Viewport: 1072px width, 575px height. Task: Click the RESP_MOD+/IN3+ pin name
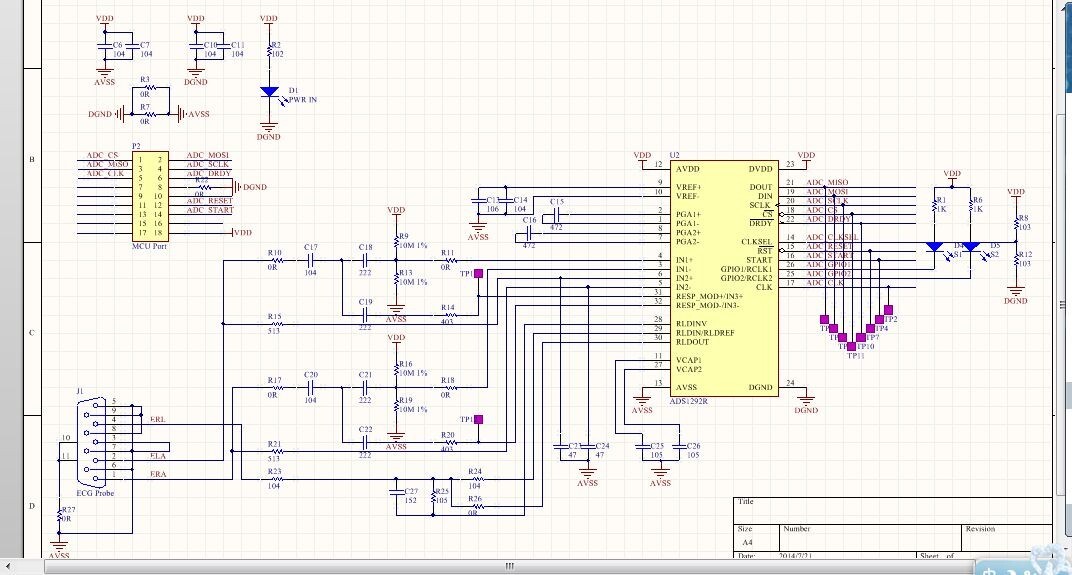click(x=709, y=297)
